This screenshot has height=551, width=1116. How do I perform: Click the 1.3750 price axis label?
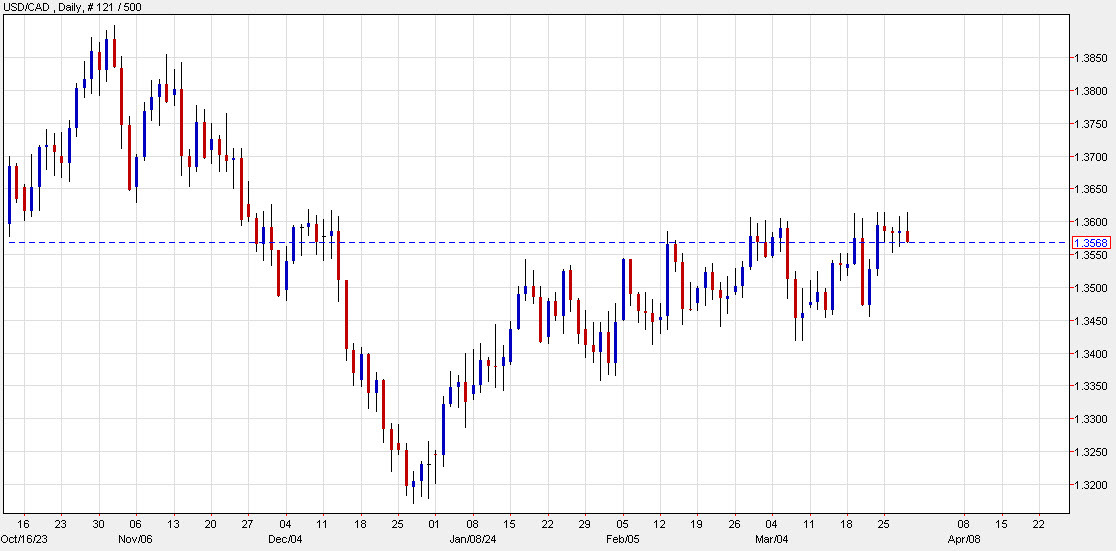1090,124
